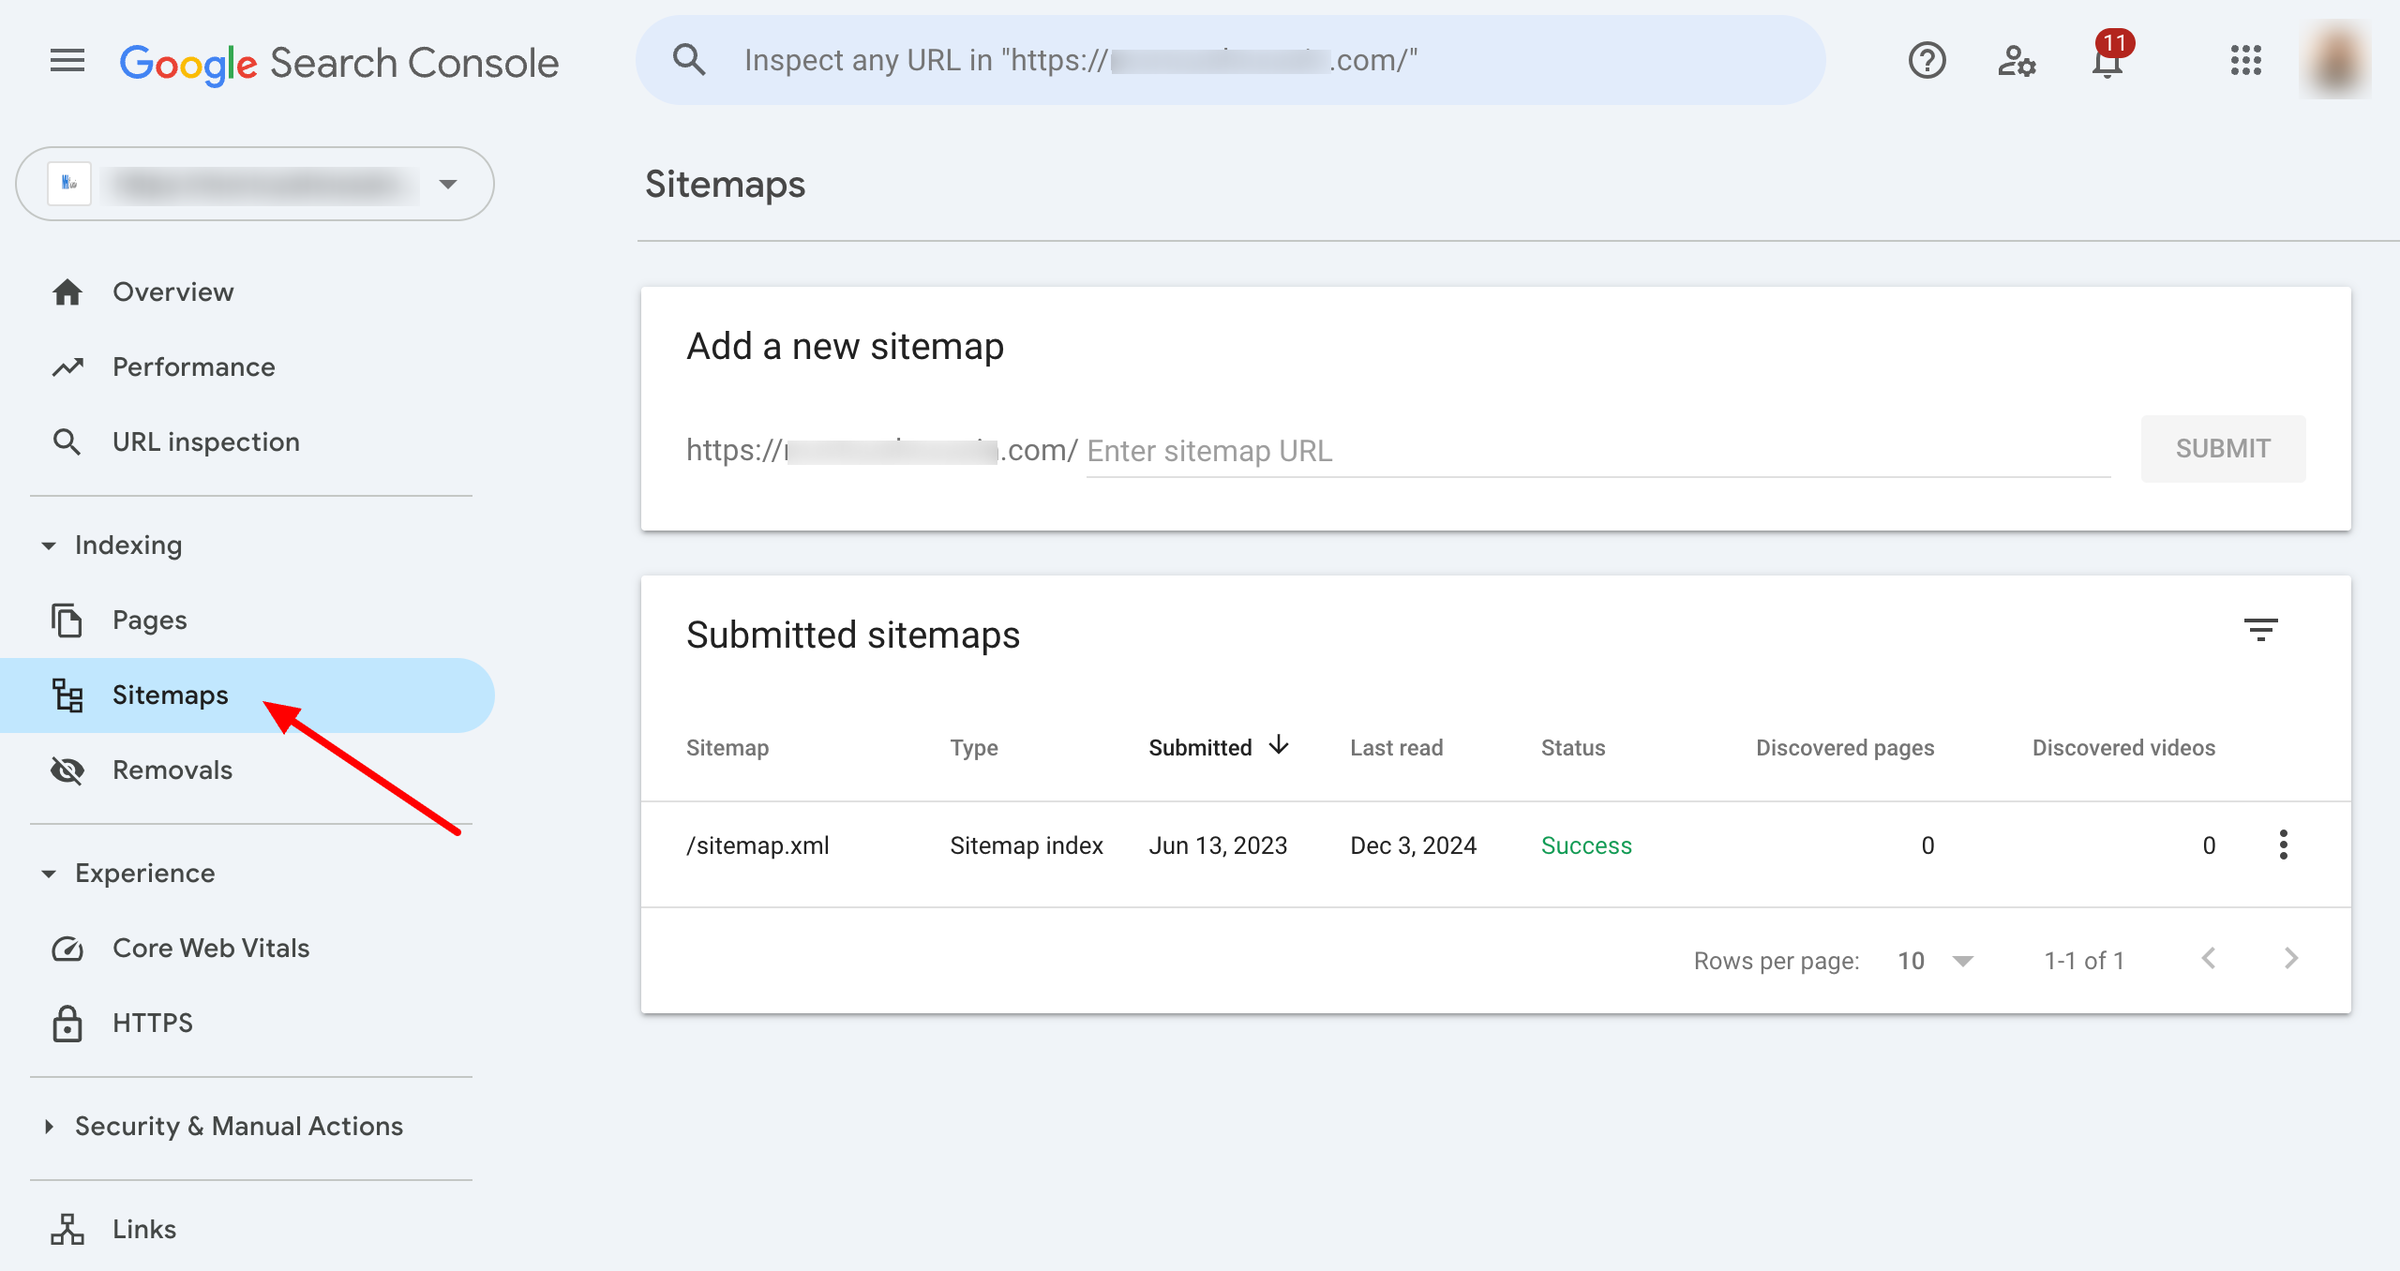The width and height of the screenshot is (2400, 1271).
Task: Click the Core Web Vitals gauge icon
Action: 67,948
